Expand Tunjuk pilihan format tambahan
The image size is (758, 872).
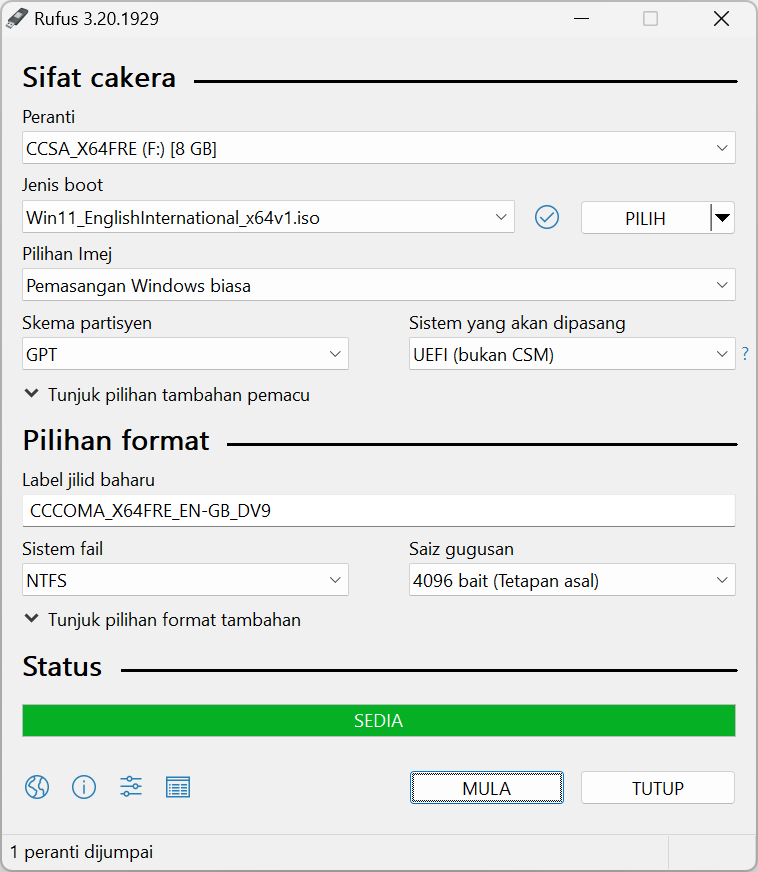coord(163,620)
